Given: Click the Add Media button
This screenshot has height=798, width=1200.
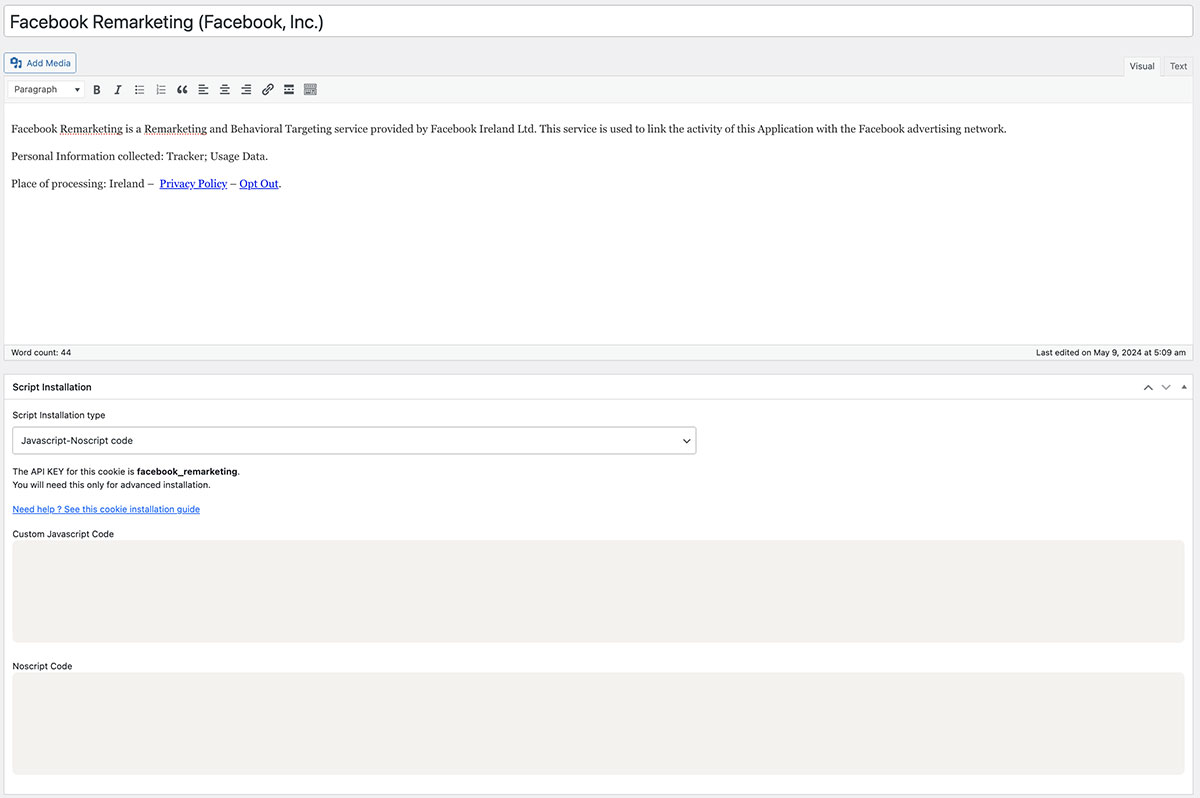Looking at the screenshot, I should coord(40,63).
